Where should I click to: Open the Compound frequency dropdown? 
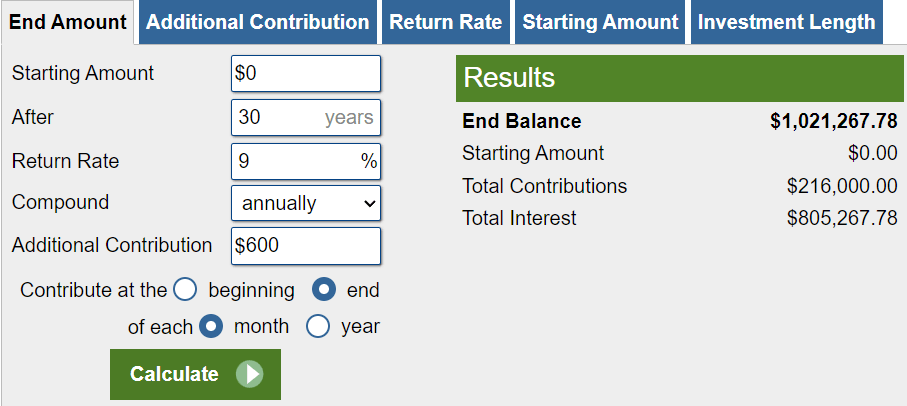pyautogui.click(x=306, y=203)
